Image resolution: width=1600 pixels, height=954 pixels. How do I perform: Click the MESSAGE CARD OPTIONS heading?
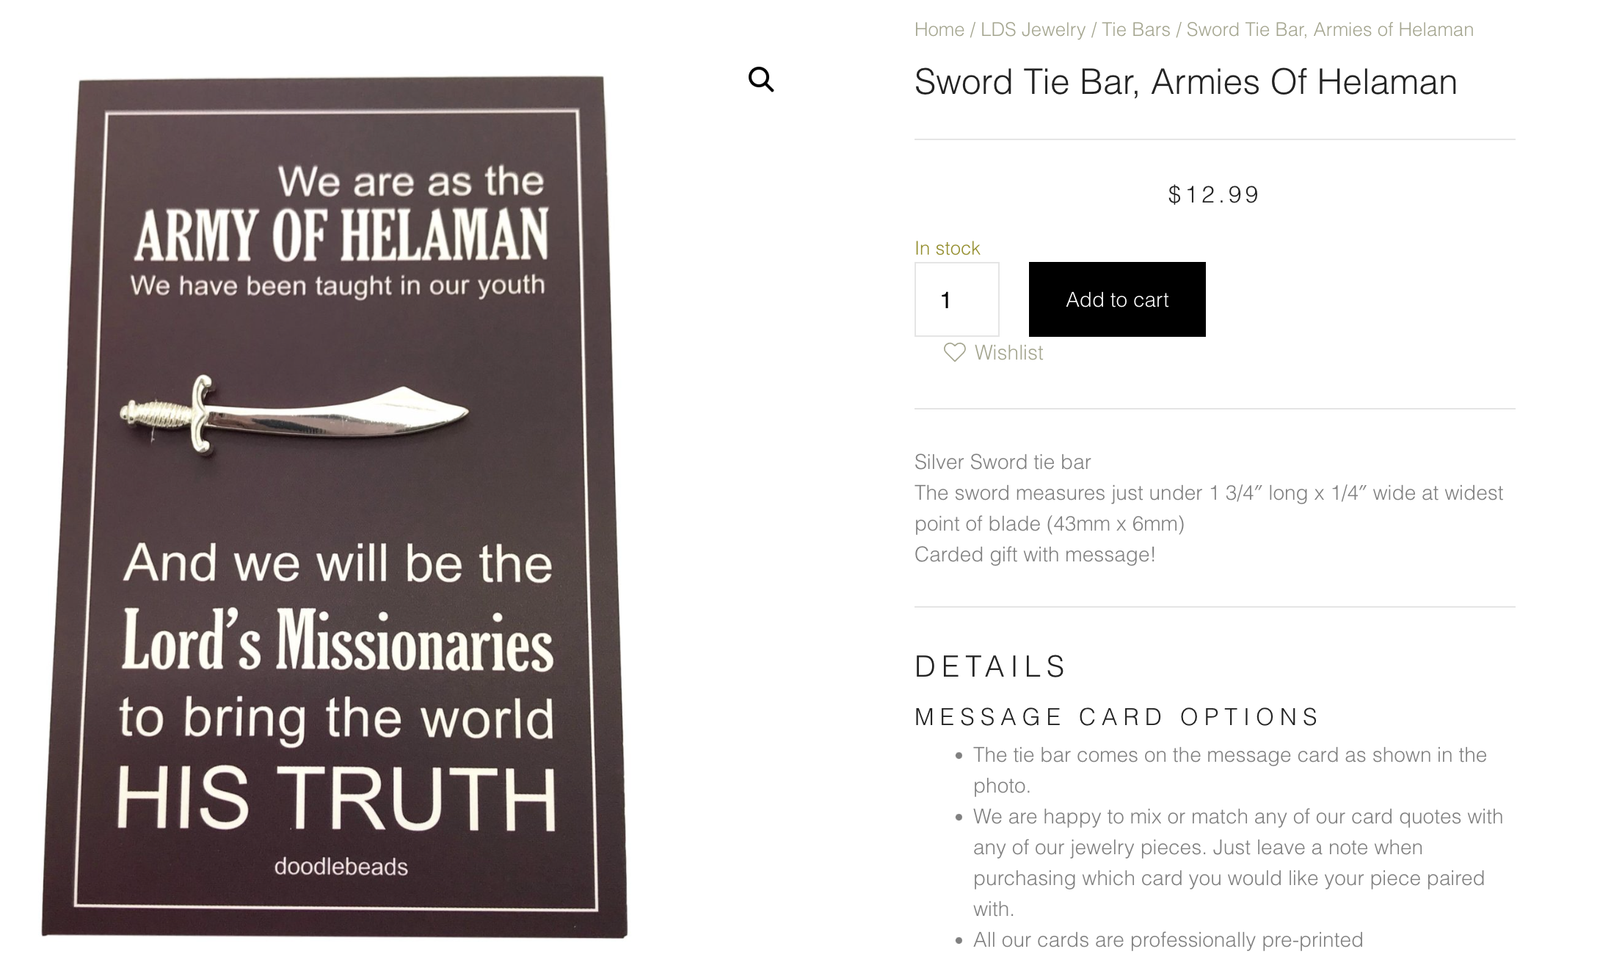tap(1117, 717)
